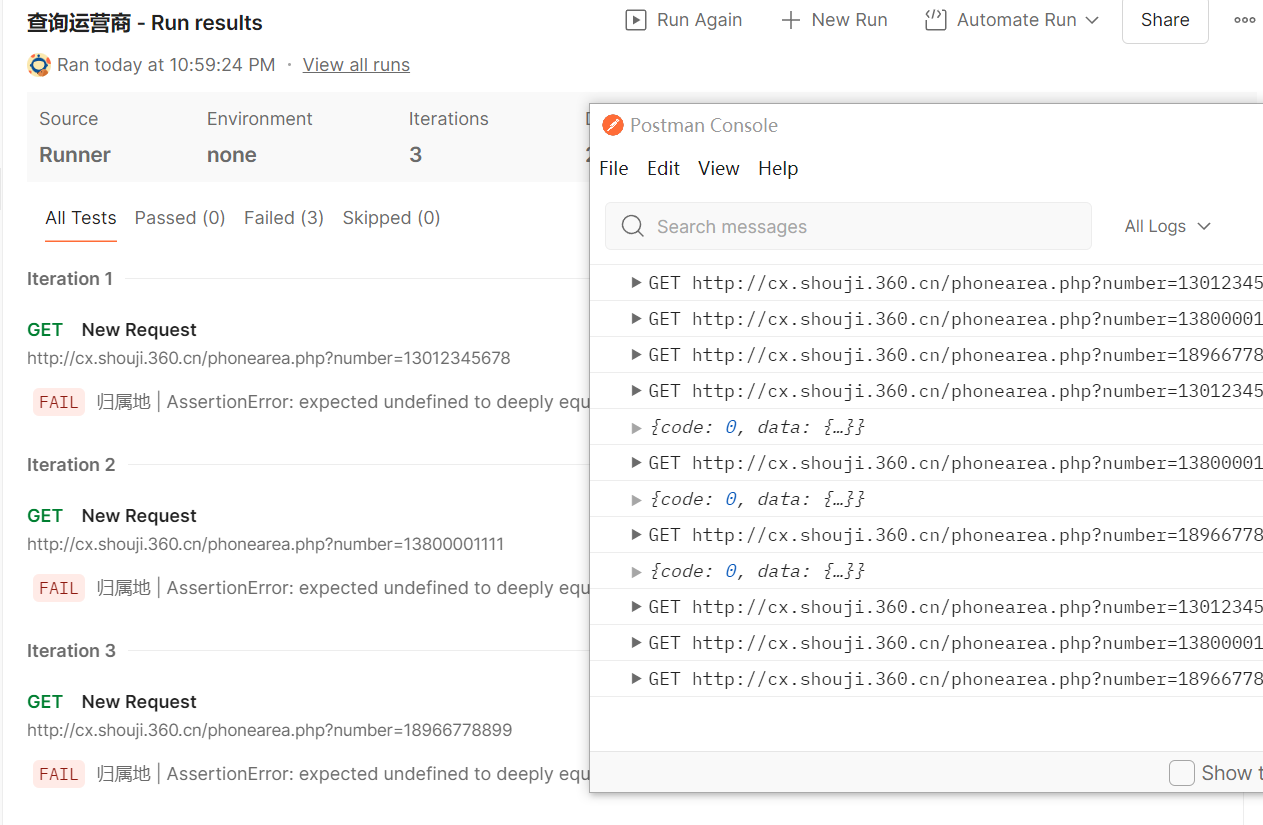Click the Run Again play icon
The width and height of the screenshot is (1263, 825).
[x=636, y=20]
